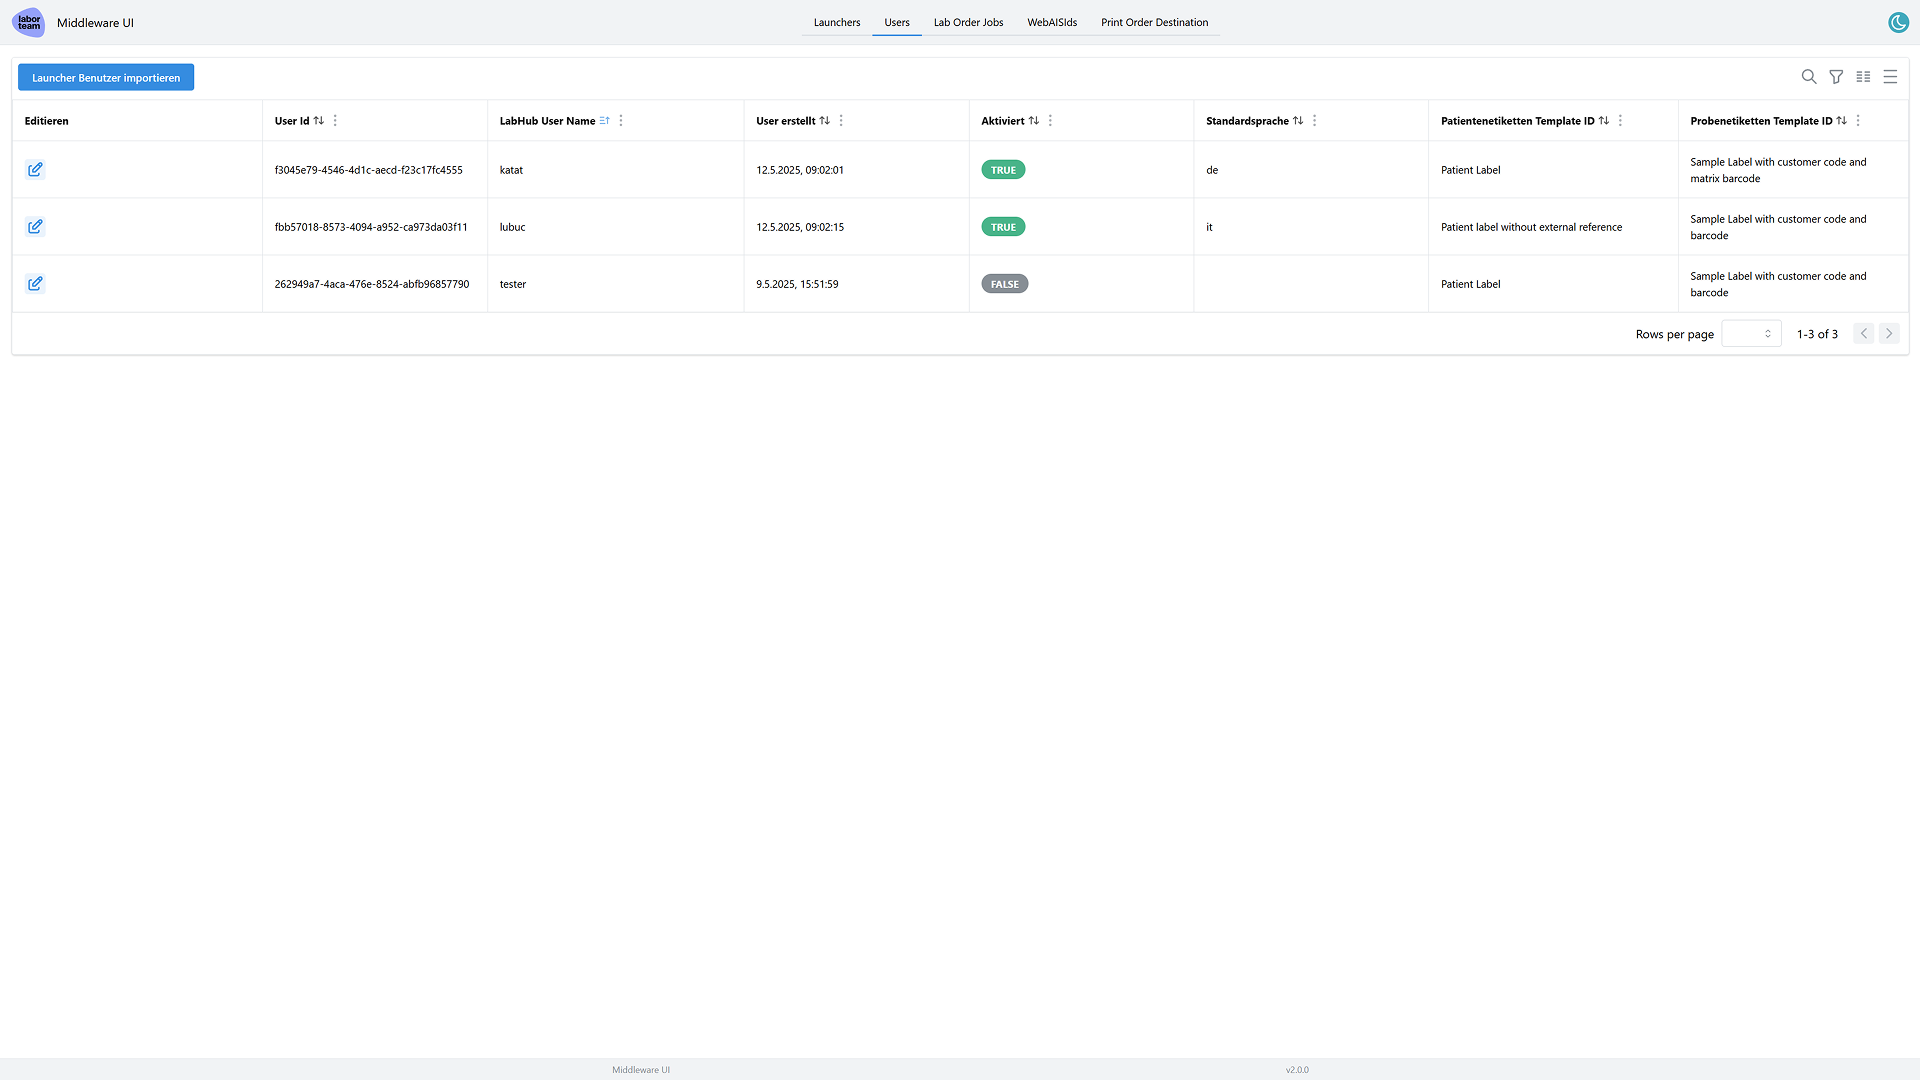Open table density menu icon
Screen dimensions: 1920x1080
click(1890, 77)
